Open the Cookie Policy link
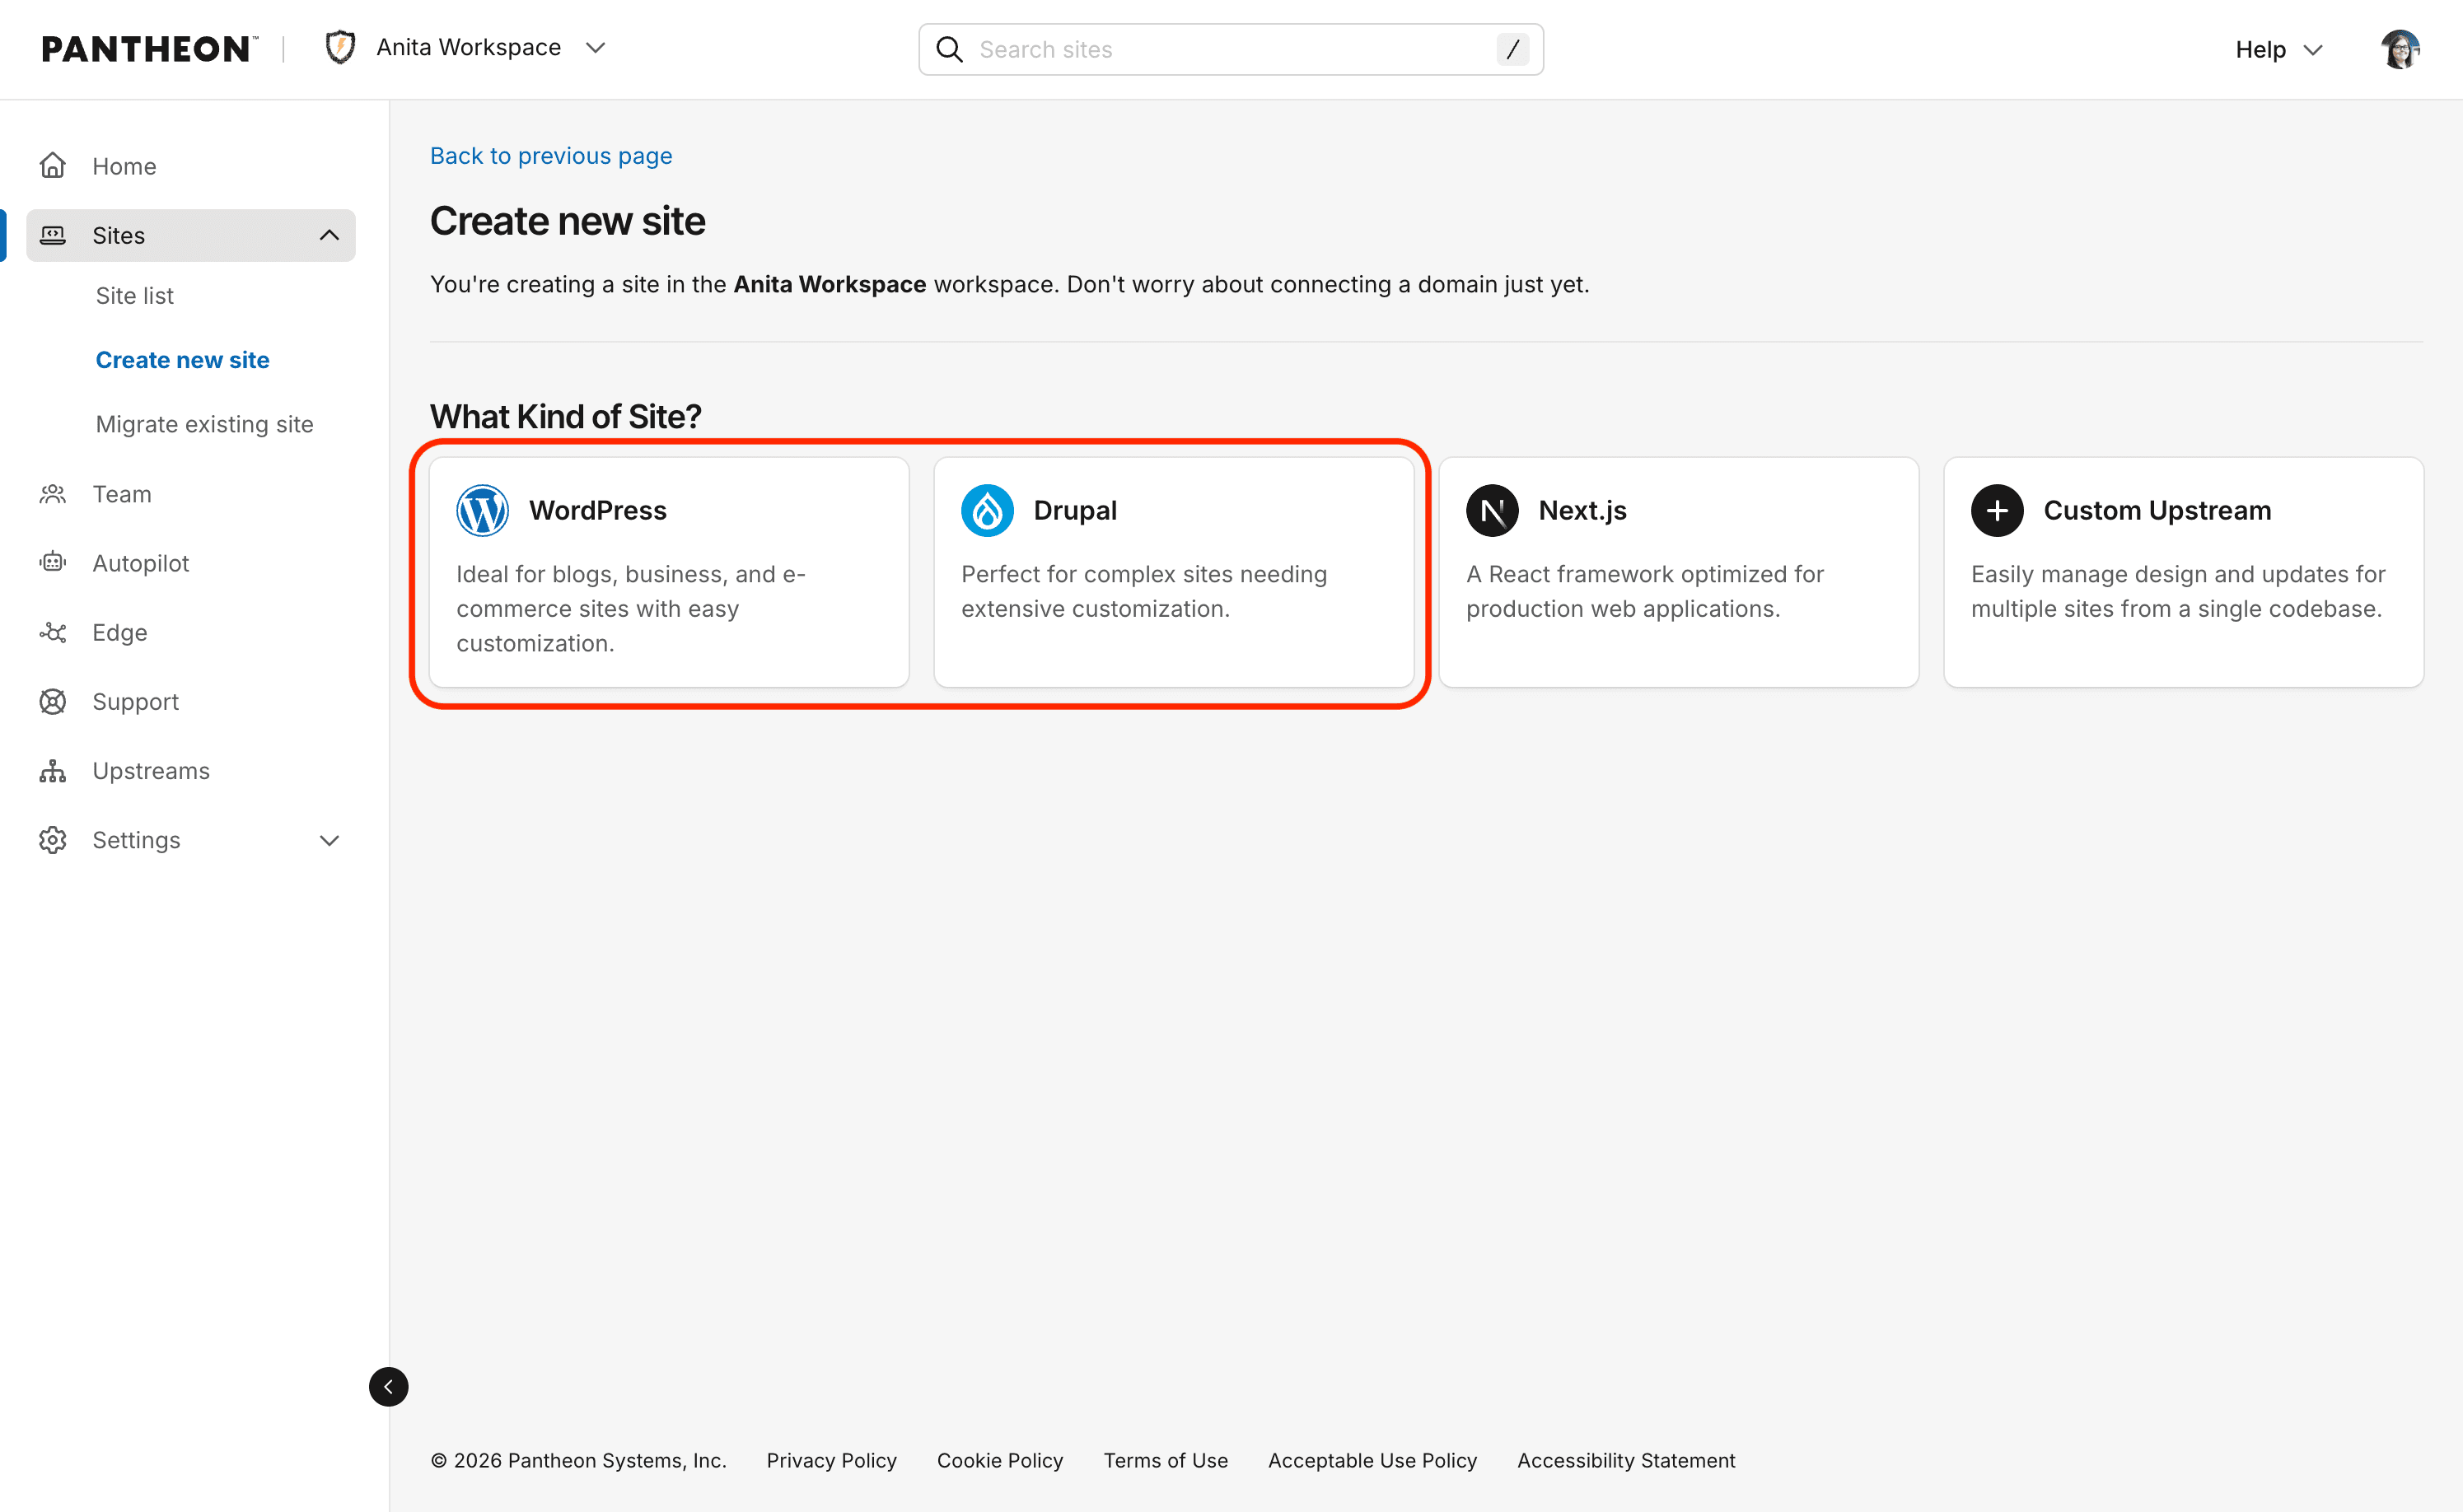 pyautogui.click(x=1000, y=1460)
